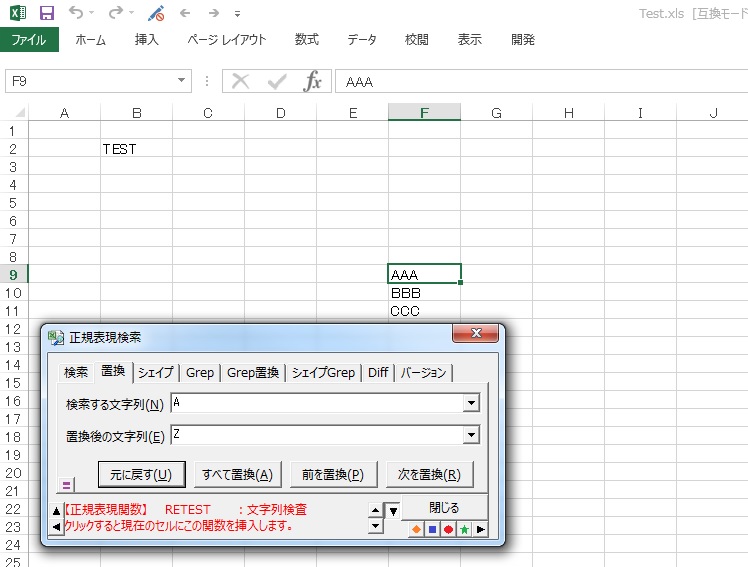Image resolution: width=748 pixels, height=567 pixels.
Task: Click the Save icon in quick access toolbar
Action: pyautogui.click(x=46, y=13)
